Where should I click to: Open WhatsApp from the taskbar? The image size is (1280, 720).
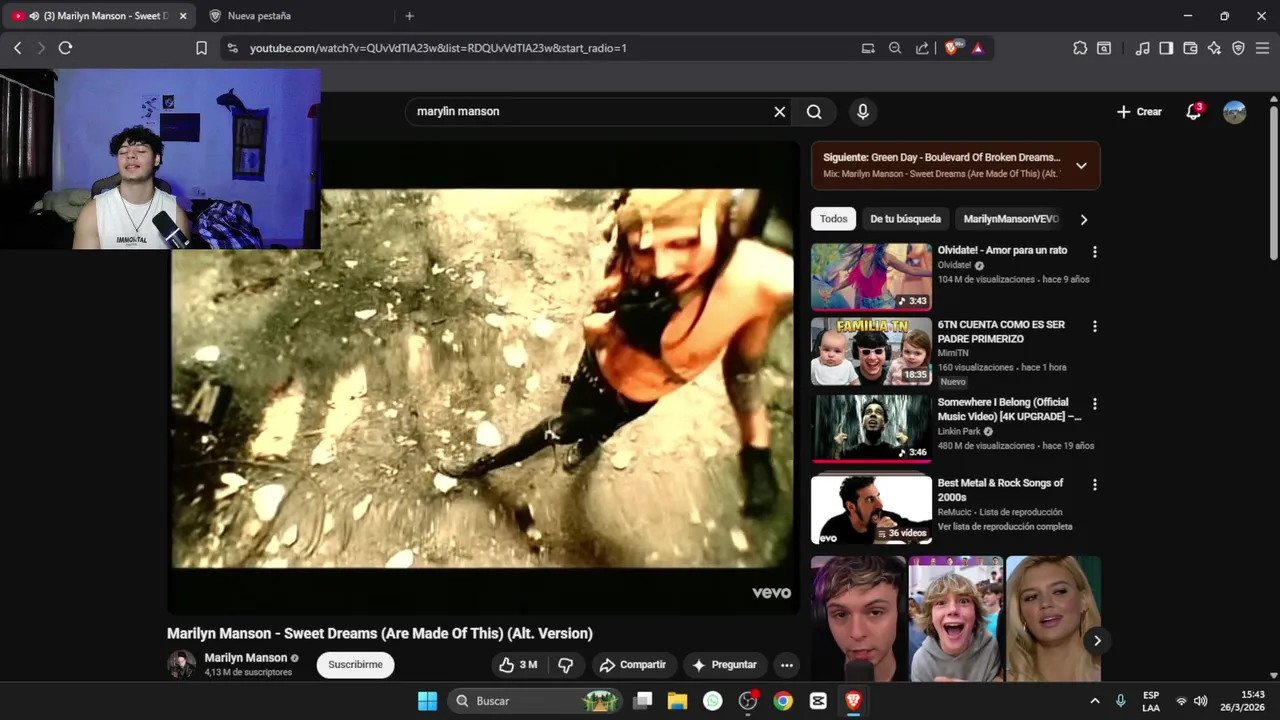pos(712,701)
